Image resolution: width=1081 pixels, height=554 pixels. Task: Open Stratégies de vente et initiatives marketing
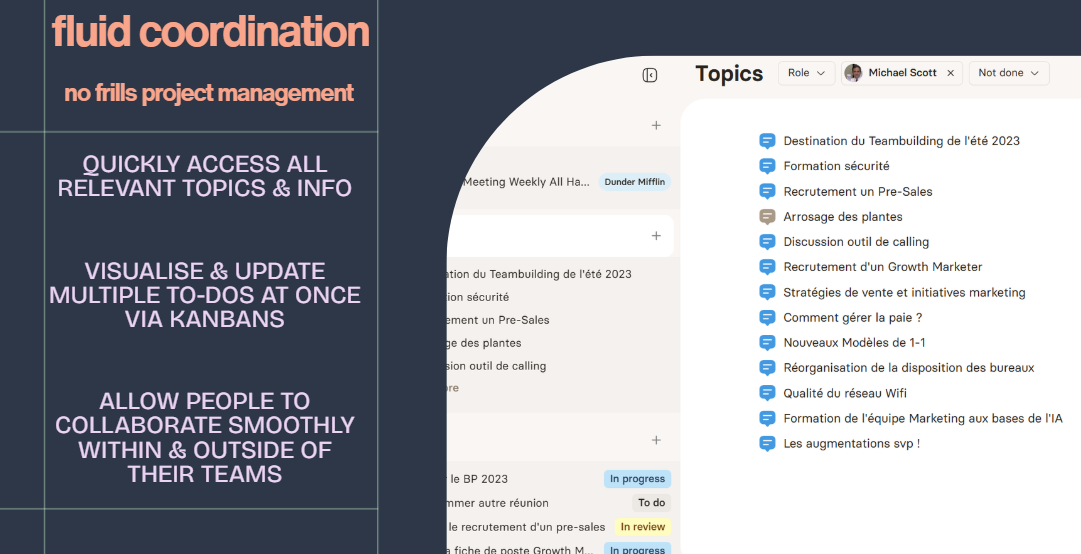click(x=904, y=292)
